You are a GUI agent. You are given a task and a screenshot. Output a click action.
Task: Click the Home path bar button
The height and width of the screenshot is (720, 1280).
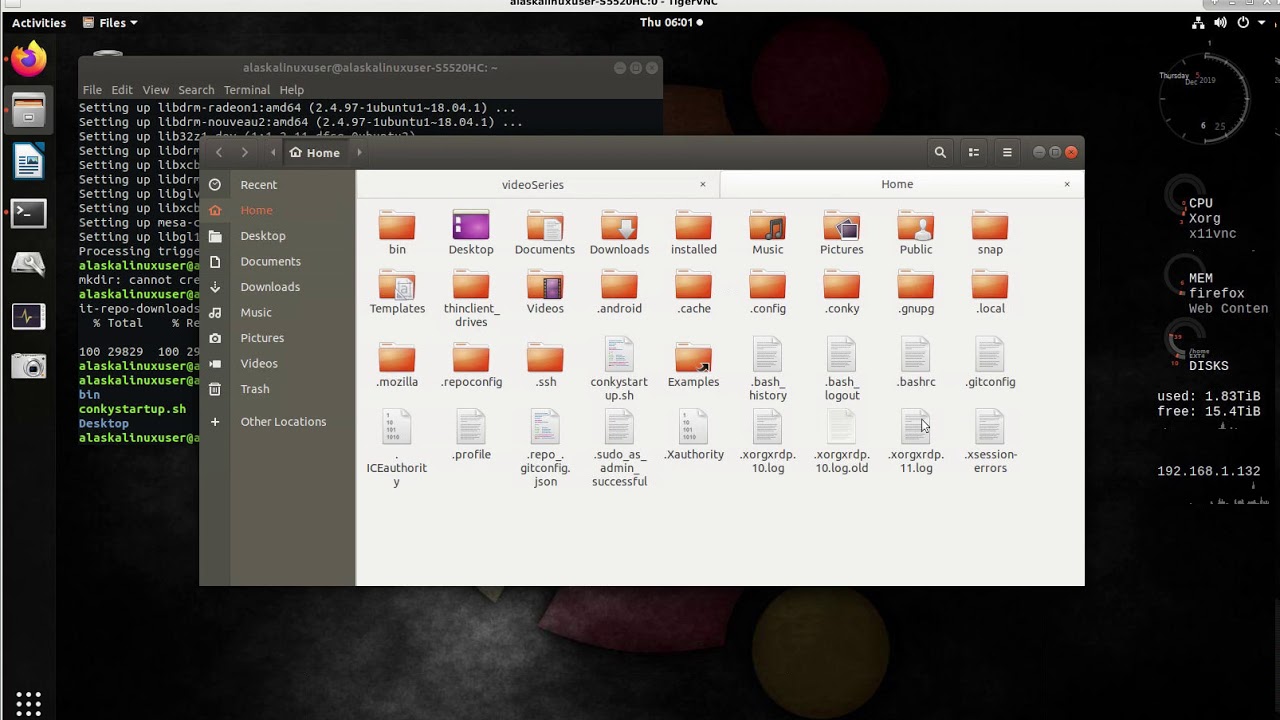click(x=315, y=152)
